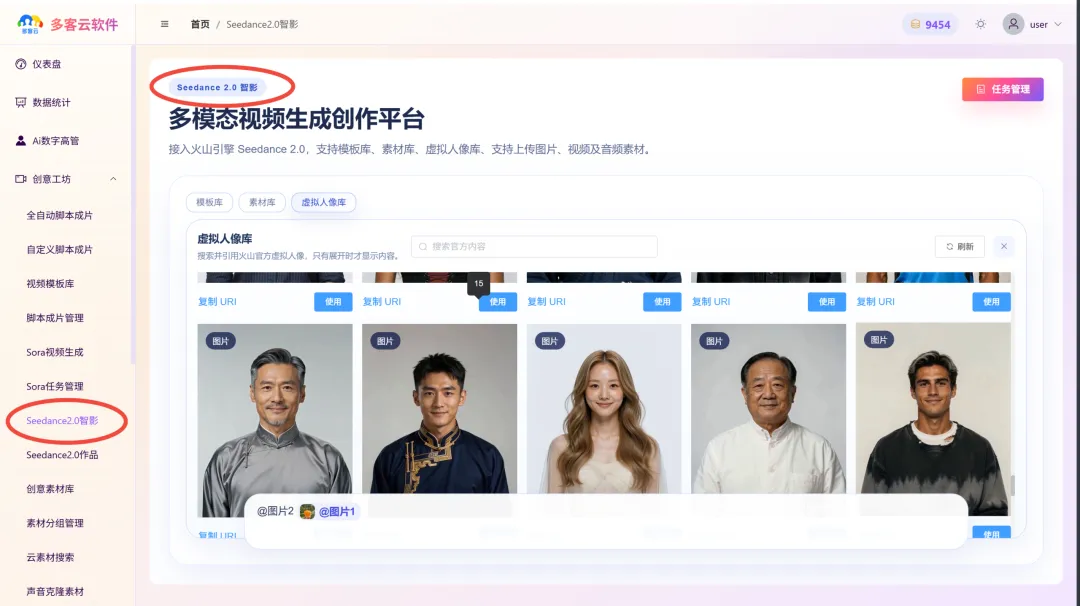Toggle the light/dark theme sun icon
Screen dimensions: 1080x606
[981, 24]
